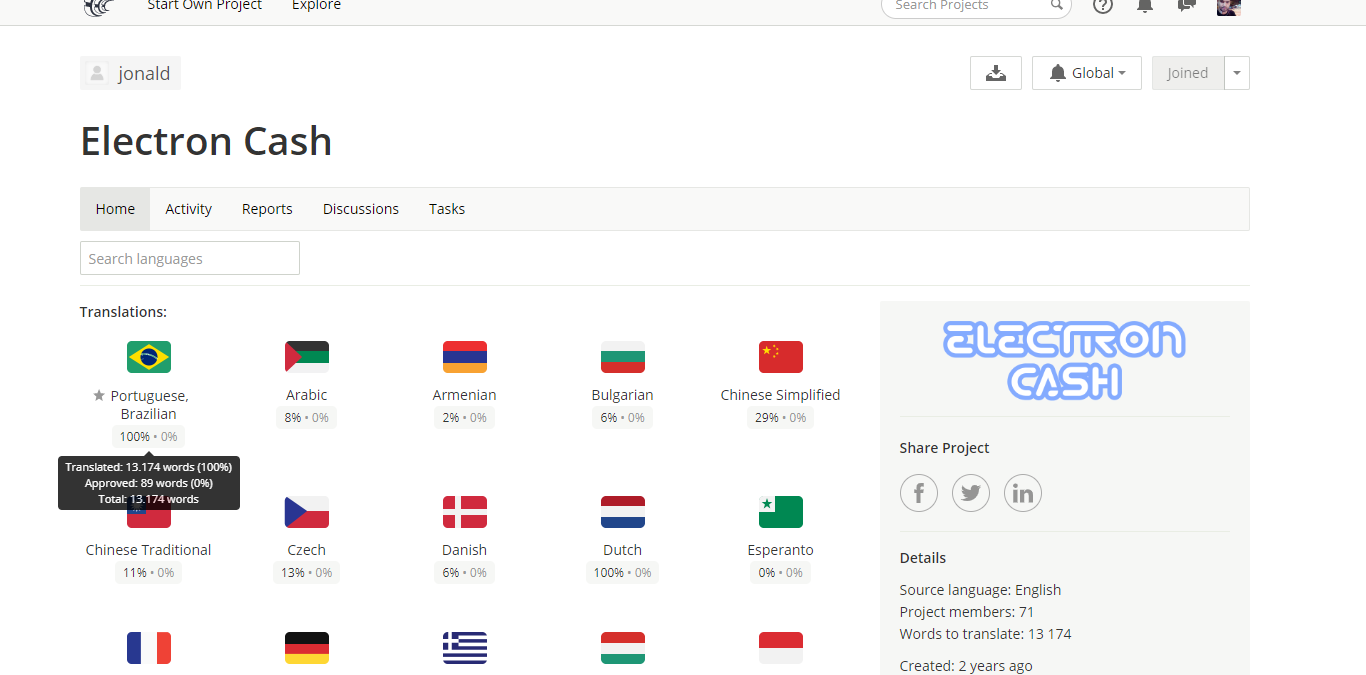Focus the Search languages input
Image resolution: width=1366 pixels, height=675 pixels.
[190, 258]
